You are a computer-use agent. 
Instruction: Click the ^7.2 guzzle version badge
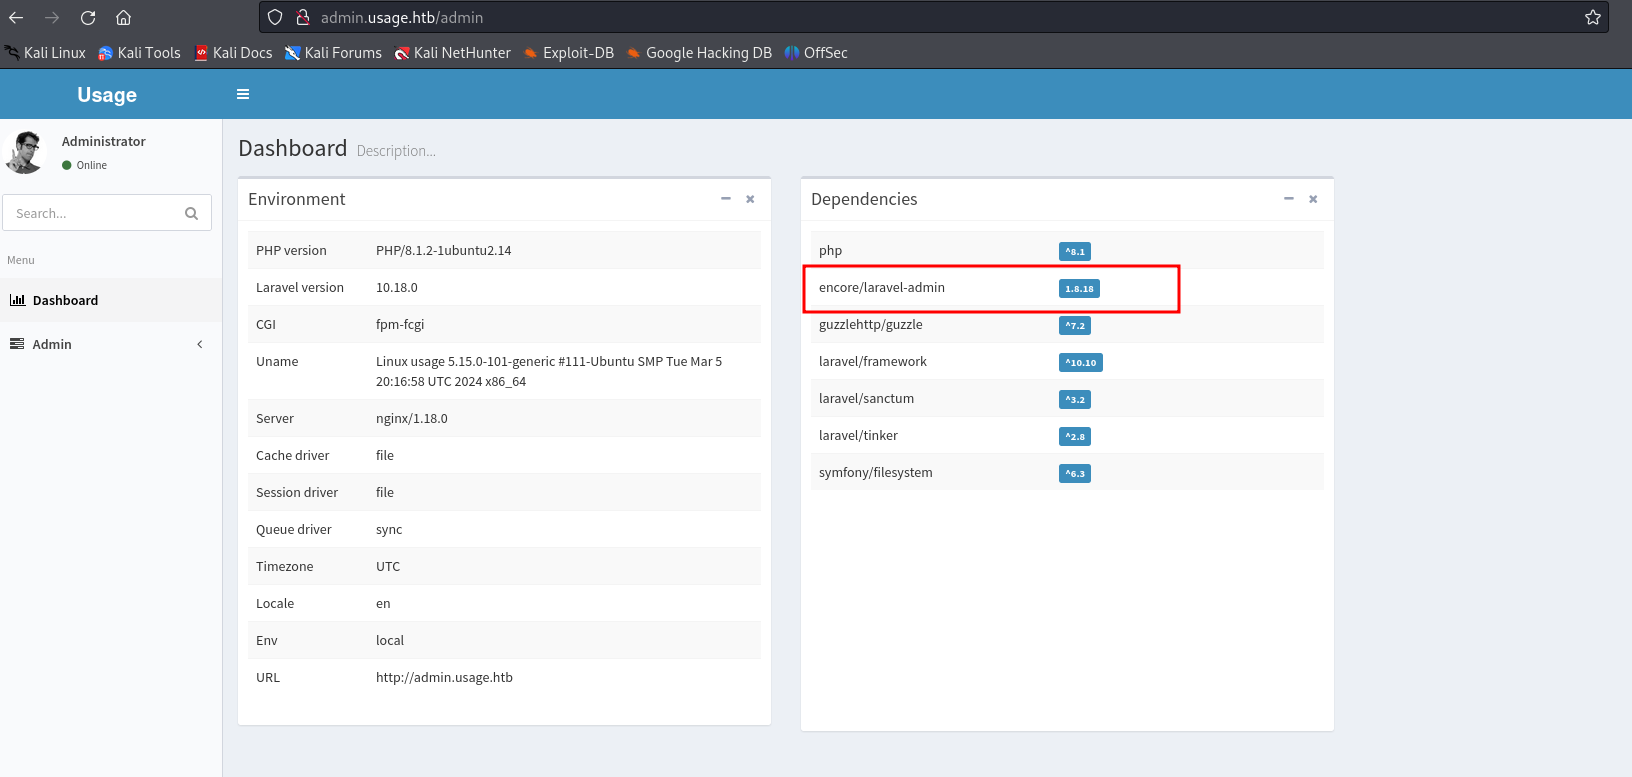[x=1075, y=325]
